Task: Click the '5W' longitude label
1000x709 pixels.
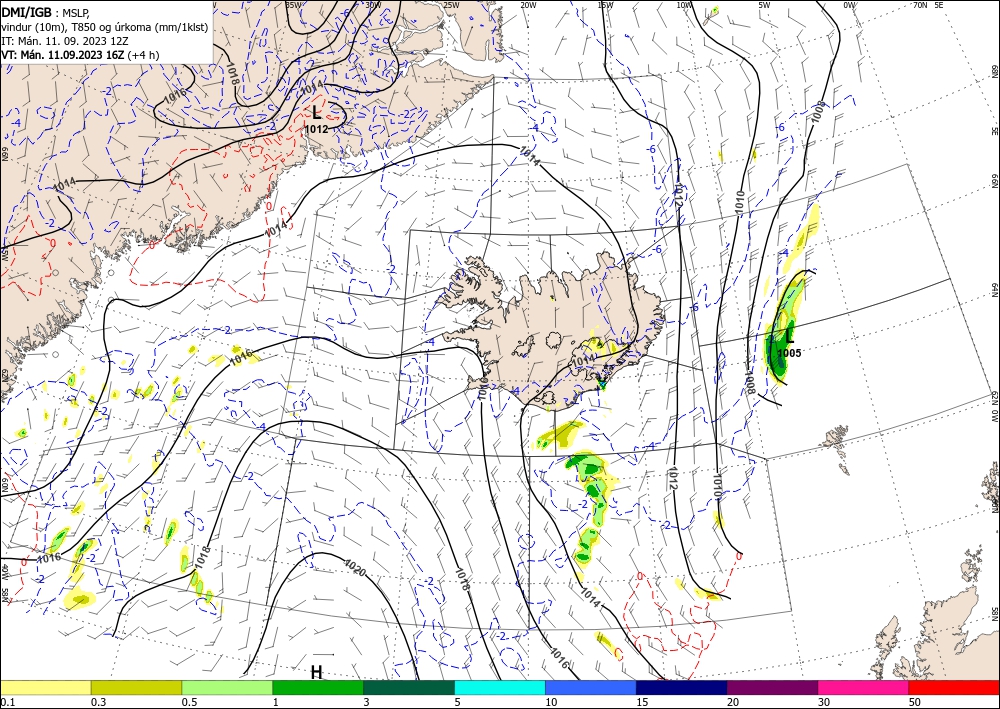Action: click(x=765, y=5)
